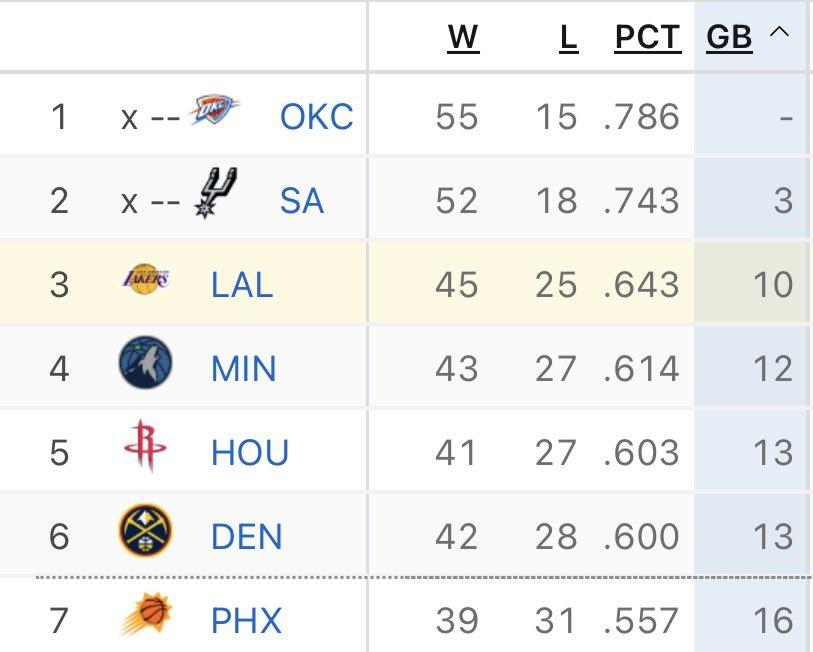Sort table by PCT header
This screenshot has width=813, height=652.
coord(647,38)
